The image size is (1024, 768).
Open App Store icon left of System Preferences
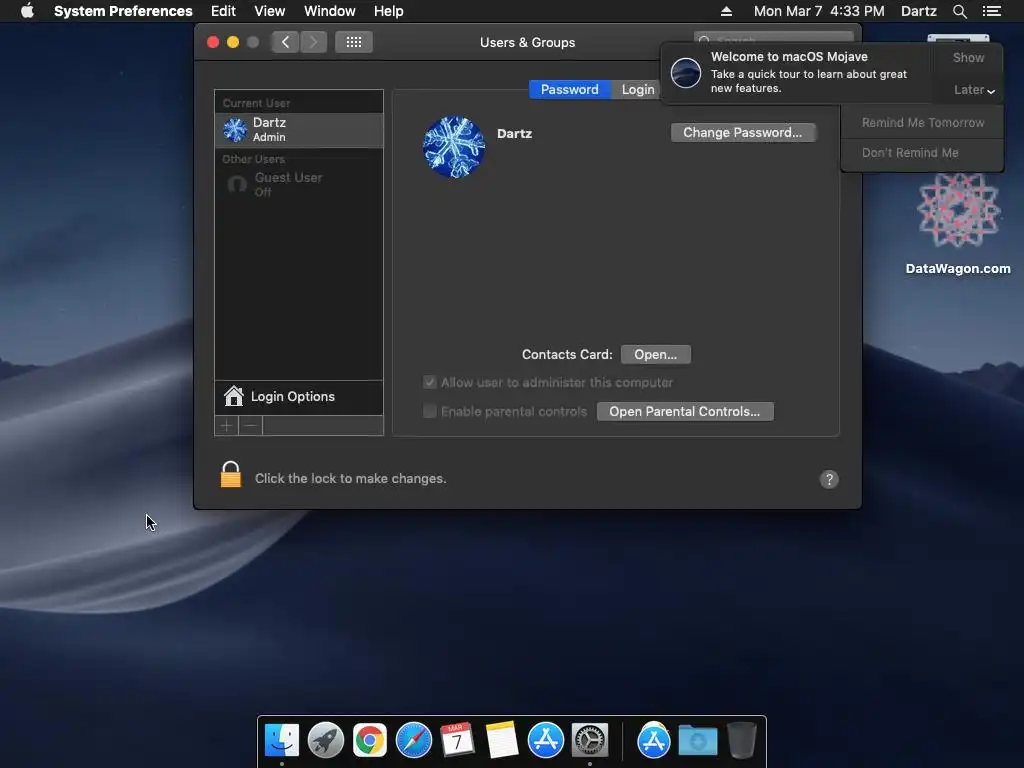(x=545, y=740)
